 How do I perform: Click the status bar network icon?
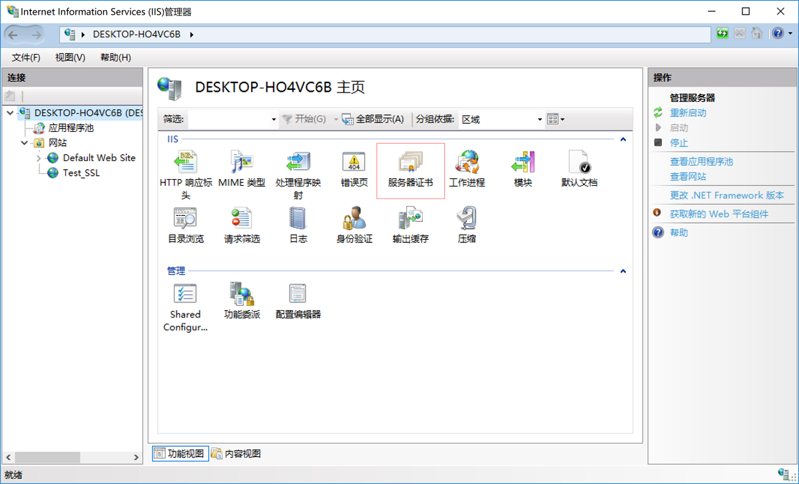[784, 474]
